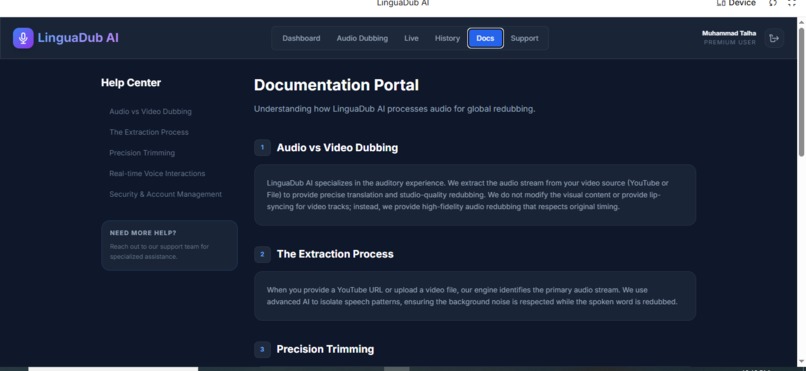Jump to The Extraction Process sidebar link
806x371 pixels.
[x=149, y=132]
